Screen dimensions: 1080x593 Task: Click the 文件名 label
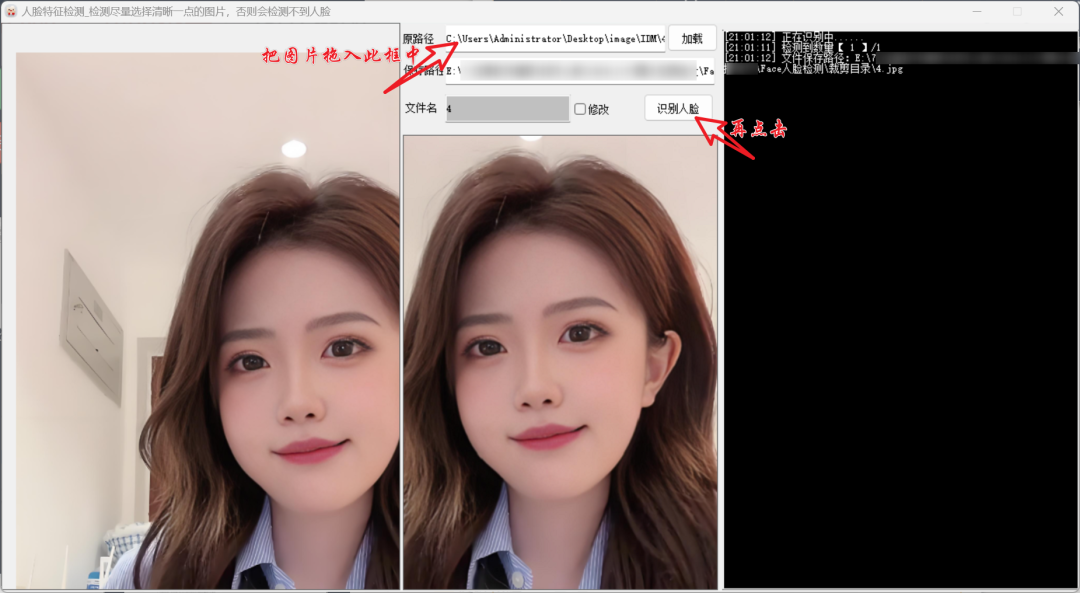click(x=421, y=109)
